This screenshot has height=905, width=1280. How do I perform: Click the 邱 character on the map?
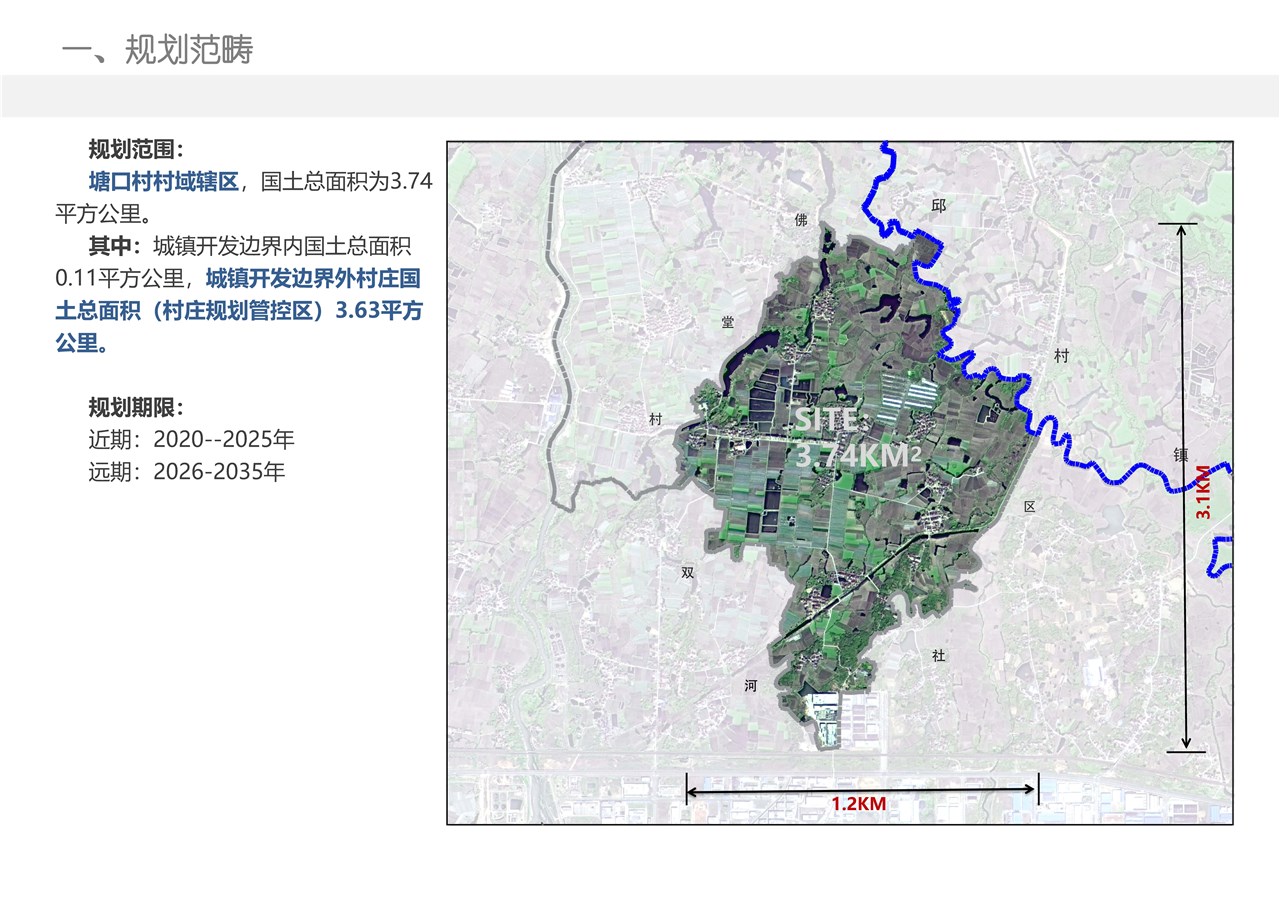click(937, 205)
